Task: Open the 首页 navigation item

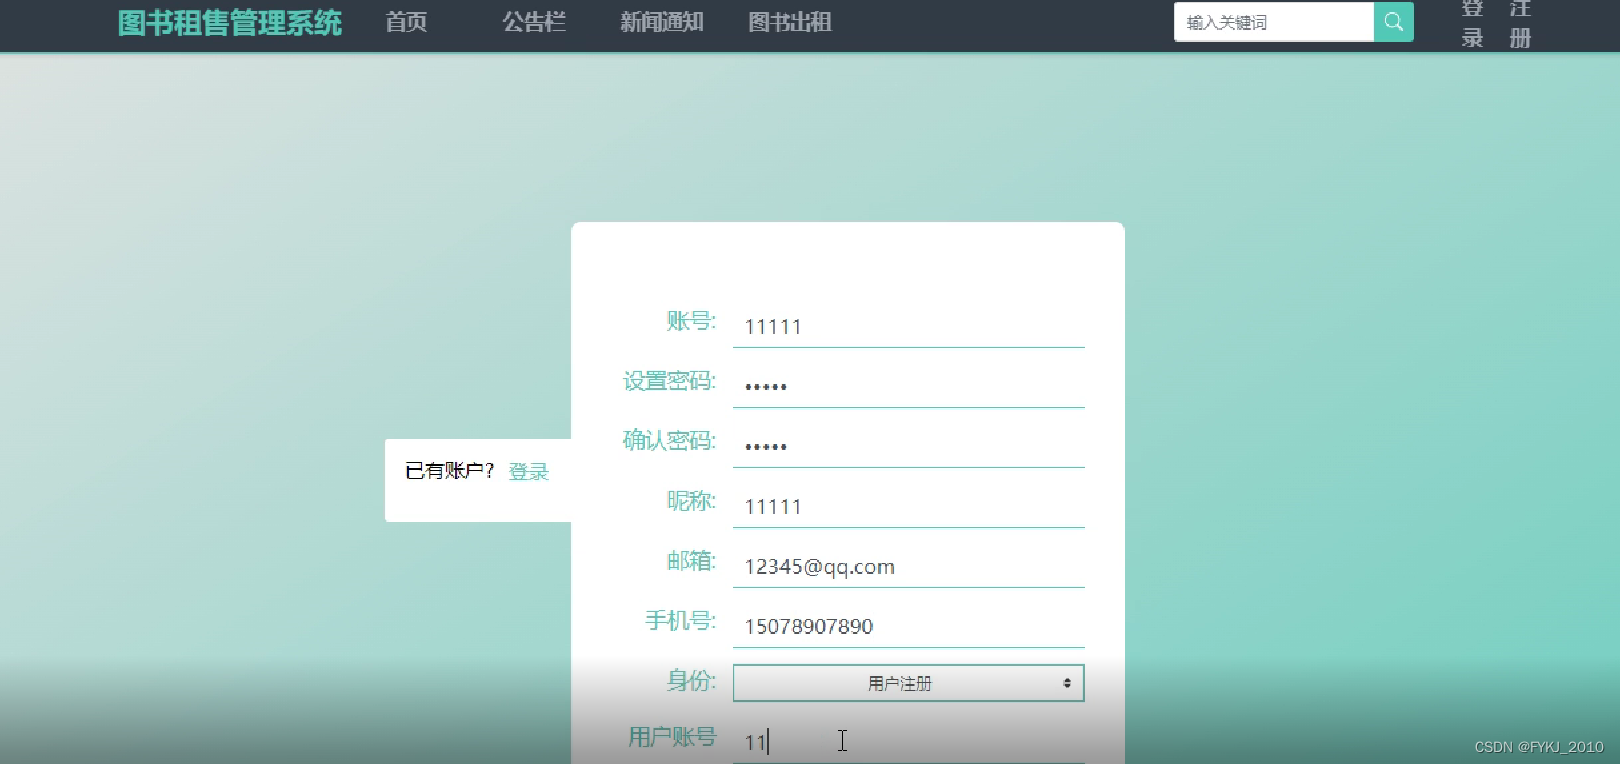Action: coord(406,22)
